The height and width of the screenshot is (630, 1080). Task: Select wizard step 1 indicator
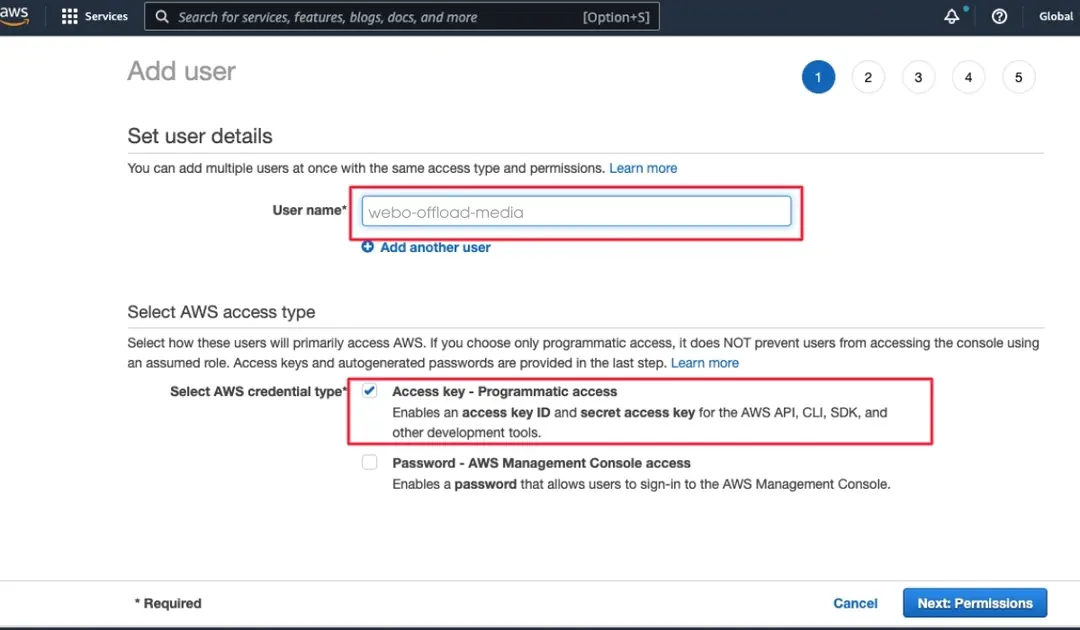coord(818,77)
